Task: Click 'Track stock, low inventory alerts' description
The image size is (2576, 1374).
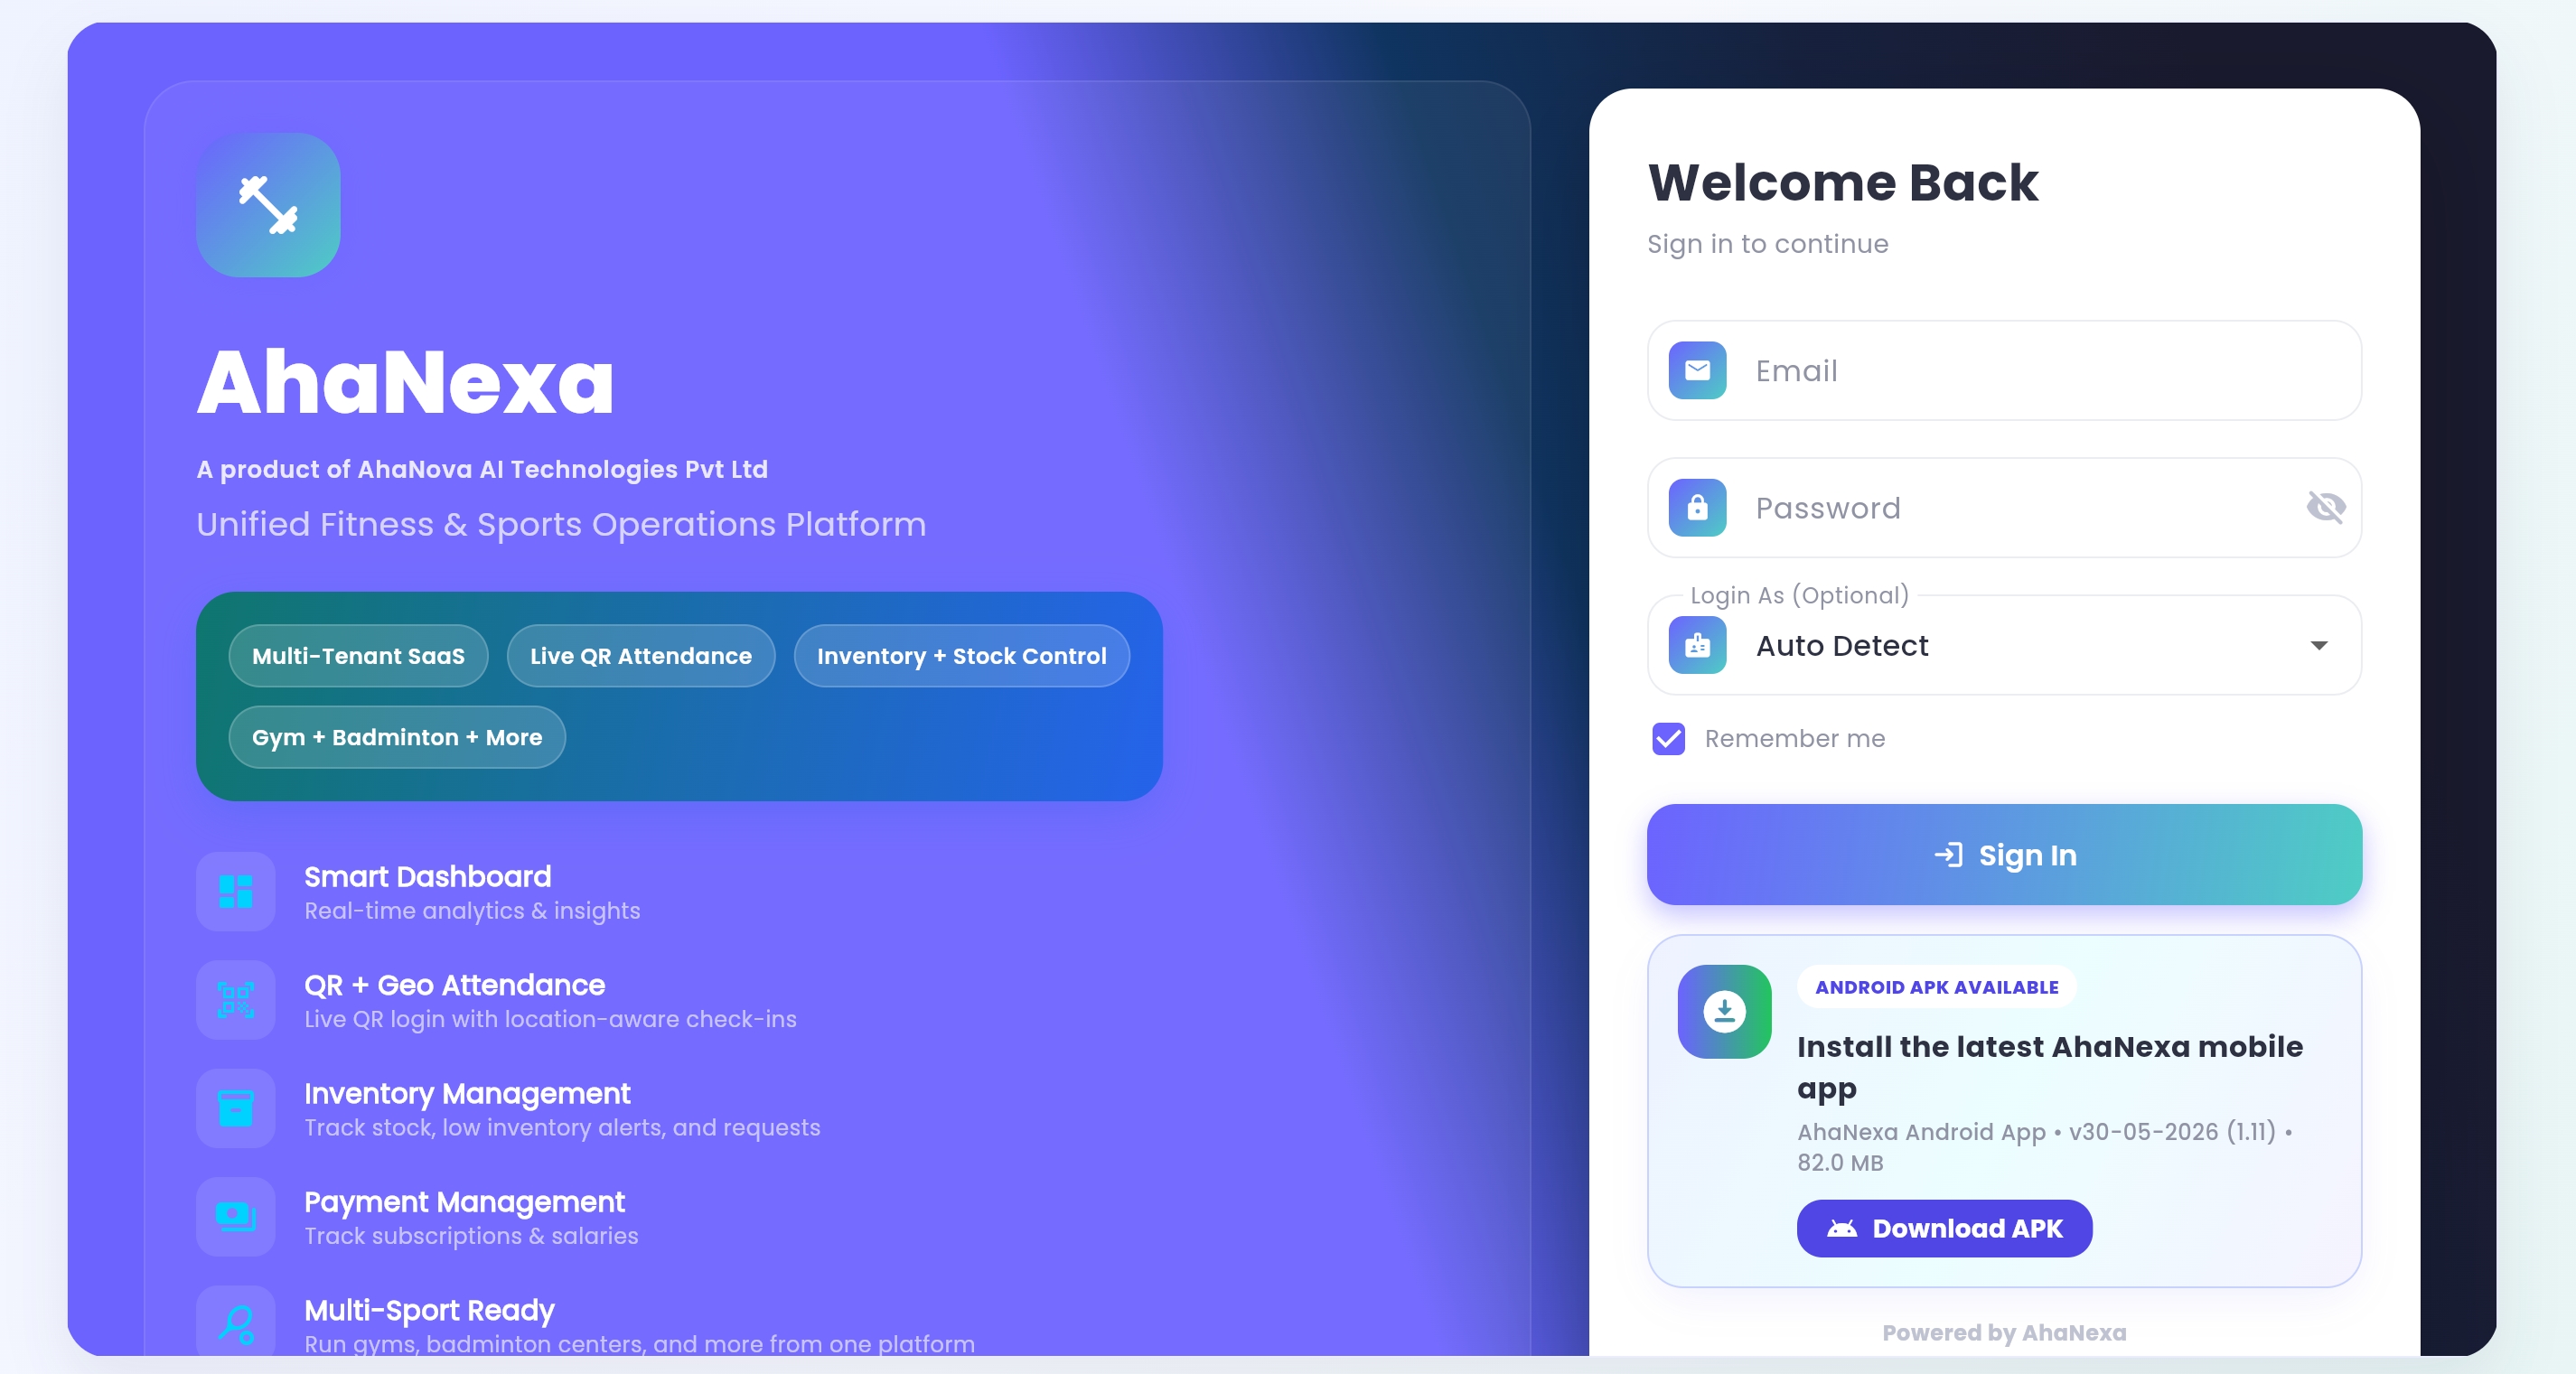Action: tap(562, 1128)
